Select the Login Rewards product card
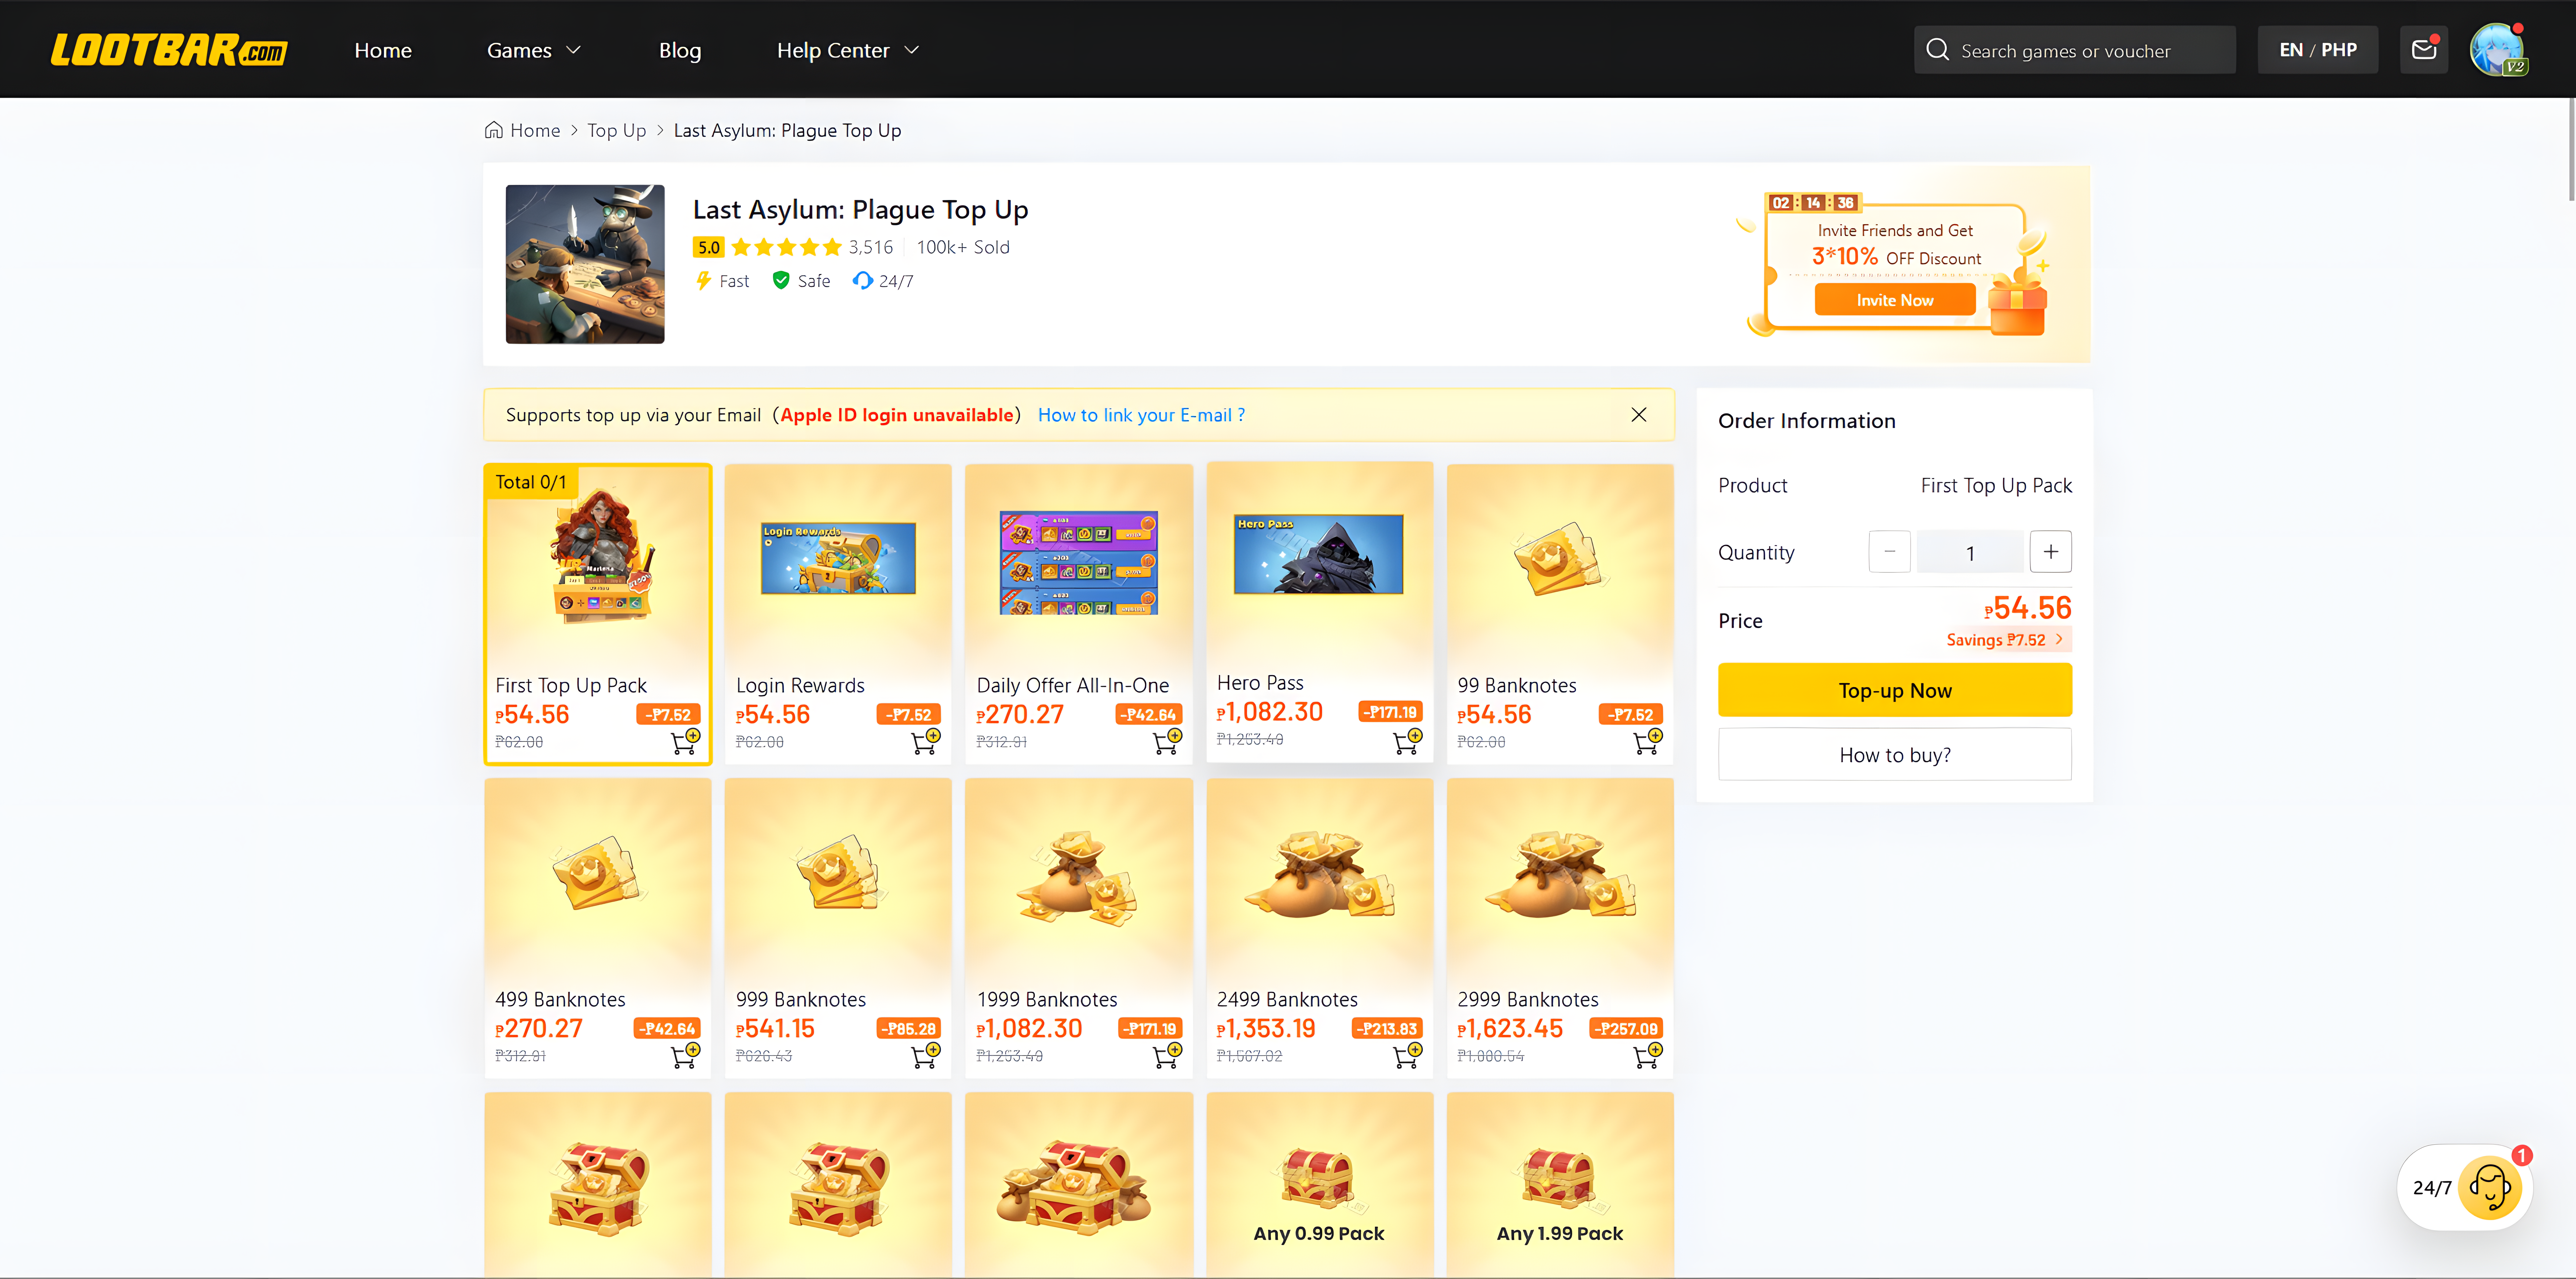The image size is (2576, 1279). click(x=838, y=614)
